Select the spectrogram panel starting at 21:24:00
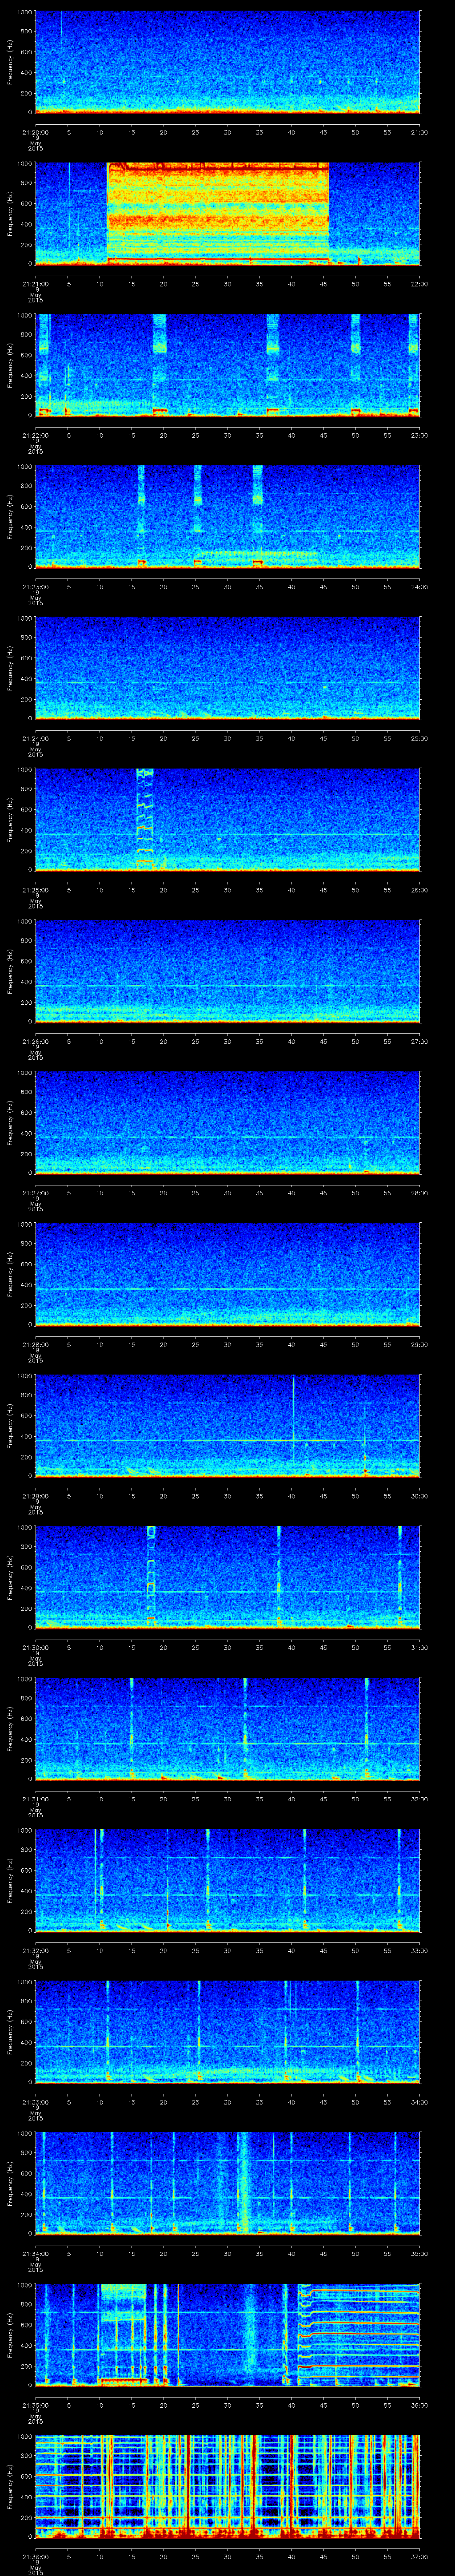This screenshot has height=2576, width=455. pyautogui.click(x=227, y=668)
